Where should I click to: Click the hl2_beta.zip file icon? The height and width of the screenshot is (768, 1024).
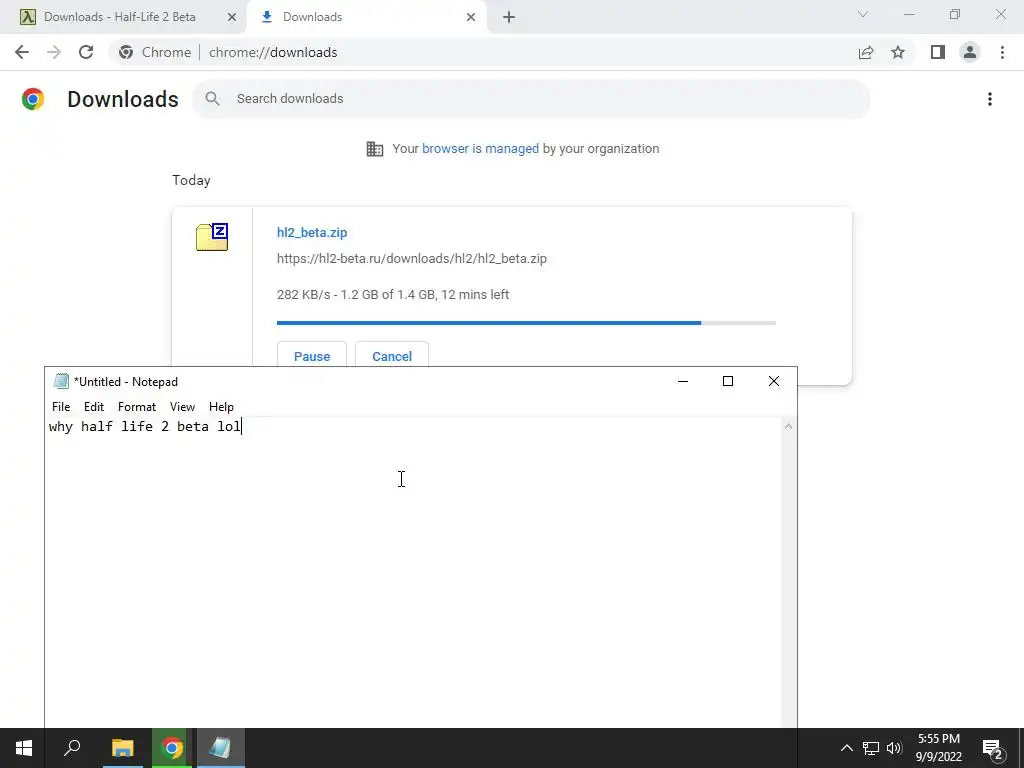tap(212, 236)
